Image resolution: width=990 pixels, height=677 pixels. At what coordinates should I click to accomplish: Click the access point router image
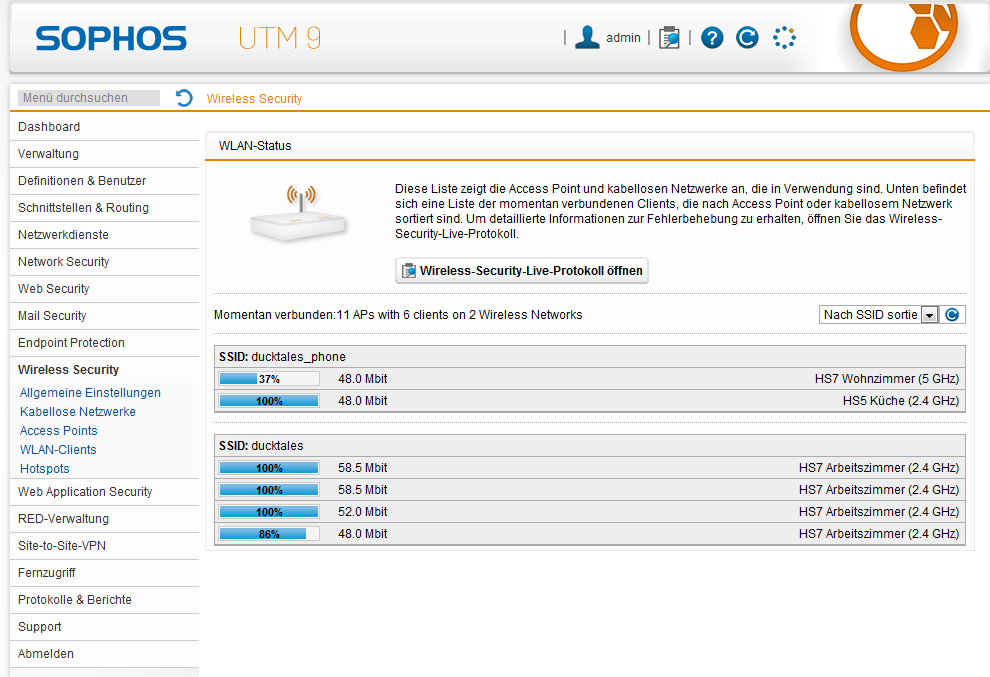(x=299, y=213)
